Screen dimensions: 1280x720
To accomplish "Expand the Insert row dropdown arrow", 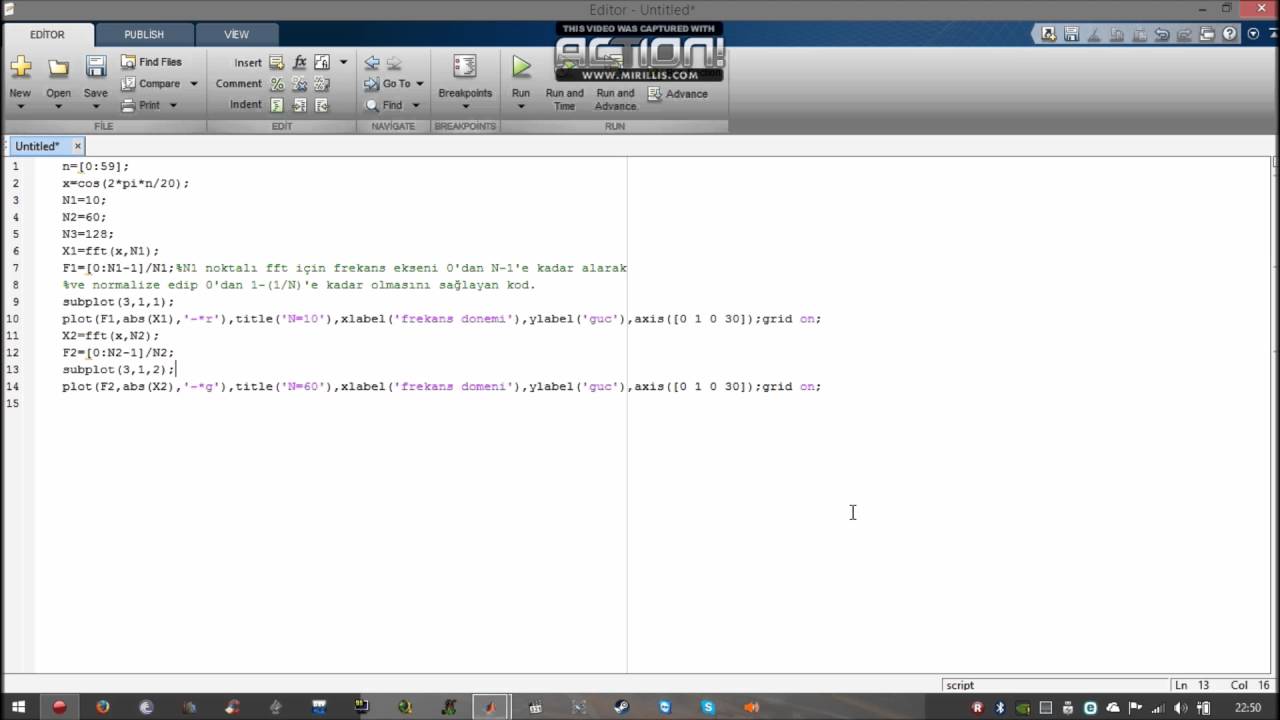I will 344,62.
